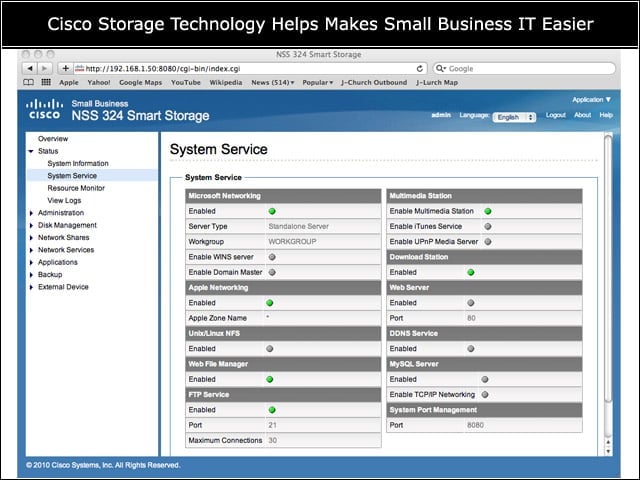Click the Safari back arrow button

click(x=30, y=68)
